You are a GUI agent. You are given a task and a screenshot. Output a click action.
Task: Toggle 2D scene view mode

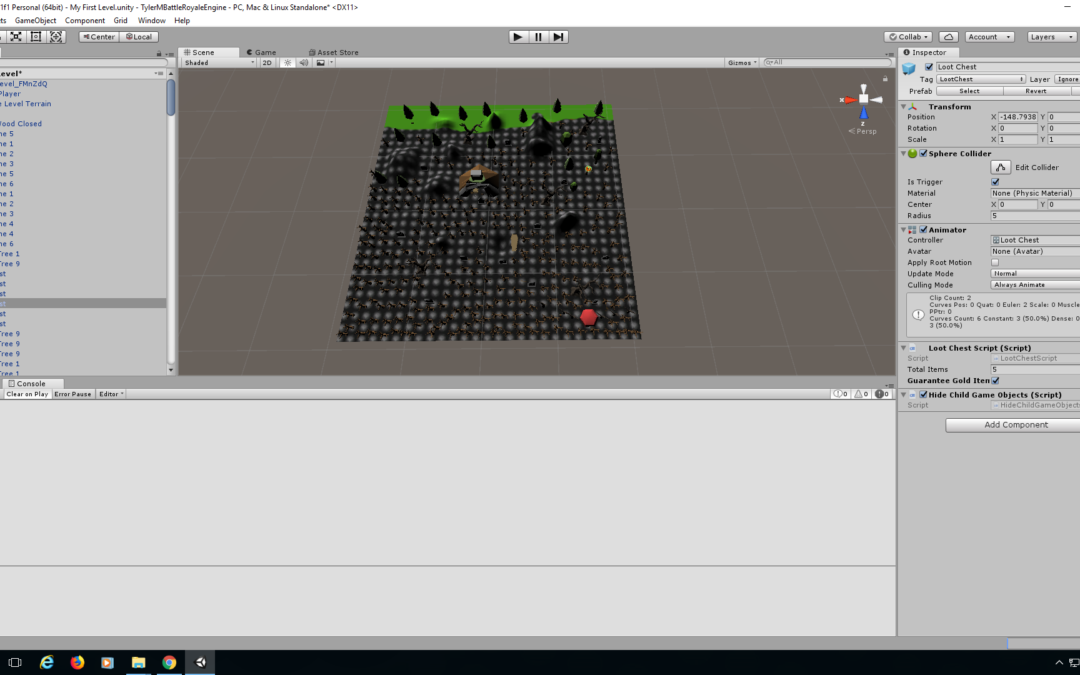tap(267, 63)
